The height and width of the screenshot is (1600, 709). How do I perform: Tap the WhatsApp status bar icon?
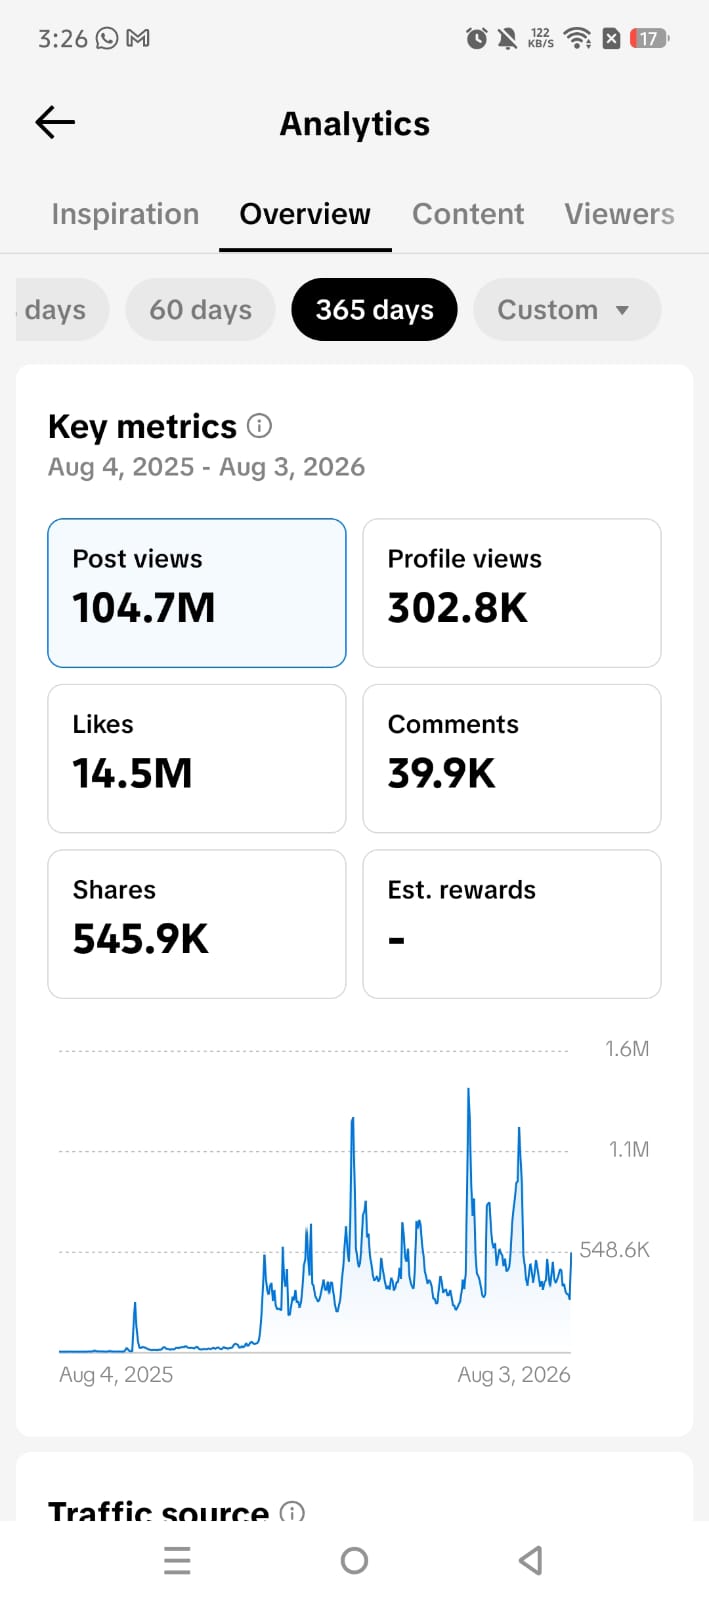(107, 38)
